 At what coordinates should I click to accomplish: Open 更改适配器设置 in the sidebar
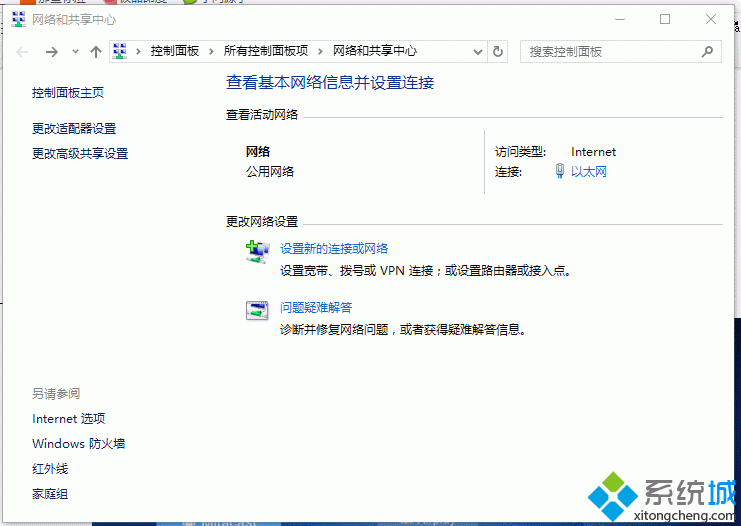point(74,129)
